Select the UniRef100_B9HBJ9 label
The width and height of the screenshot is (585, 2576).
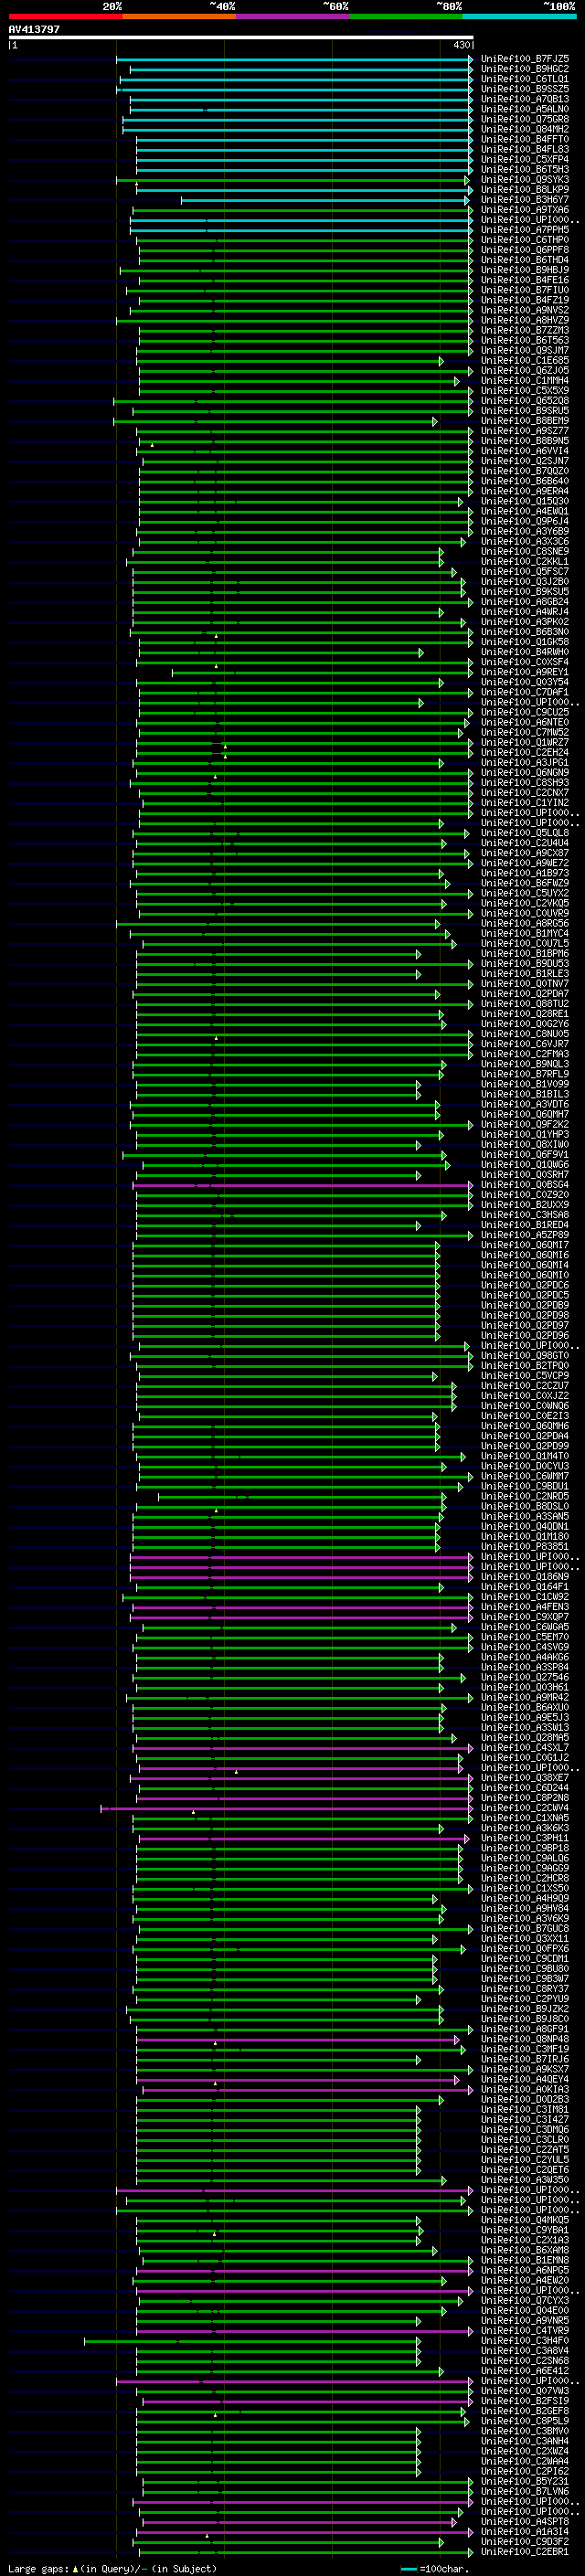click(x=525, y=270)
